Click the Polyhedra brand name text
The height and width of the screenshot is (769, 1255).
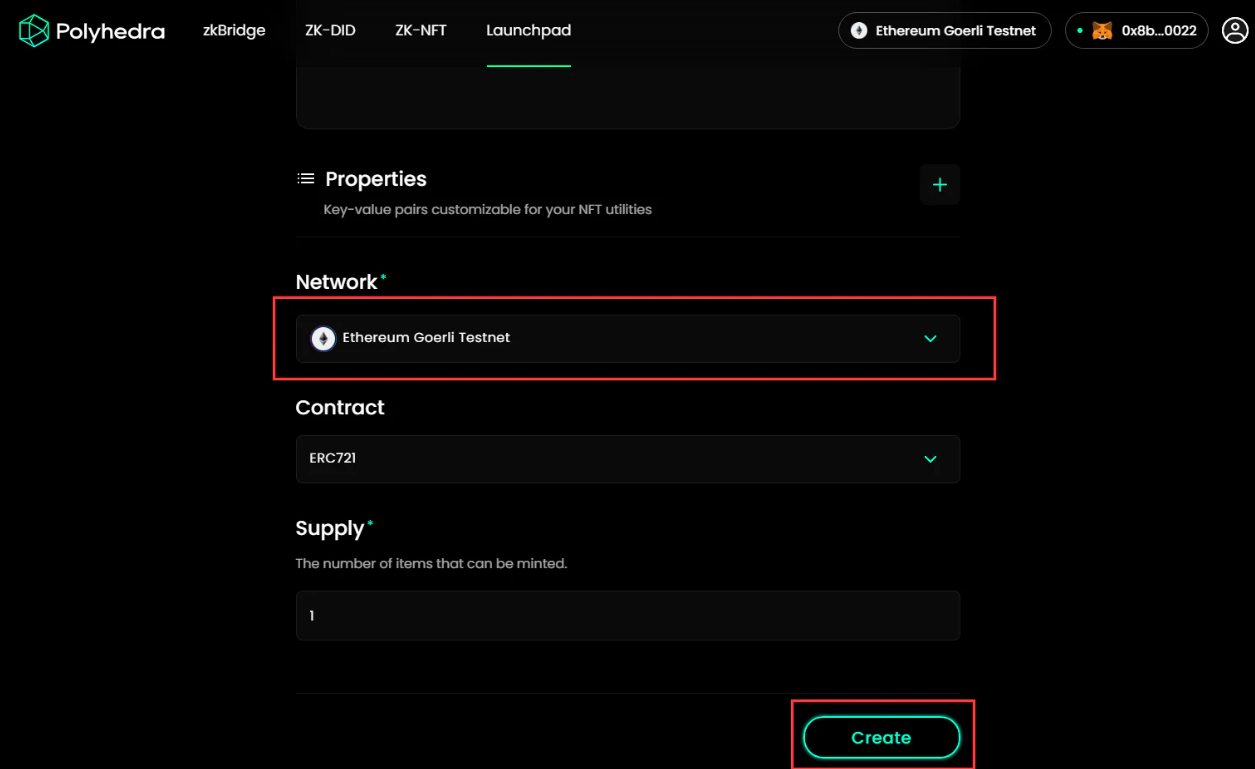point(110,32)
